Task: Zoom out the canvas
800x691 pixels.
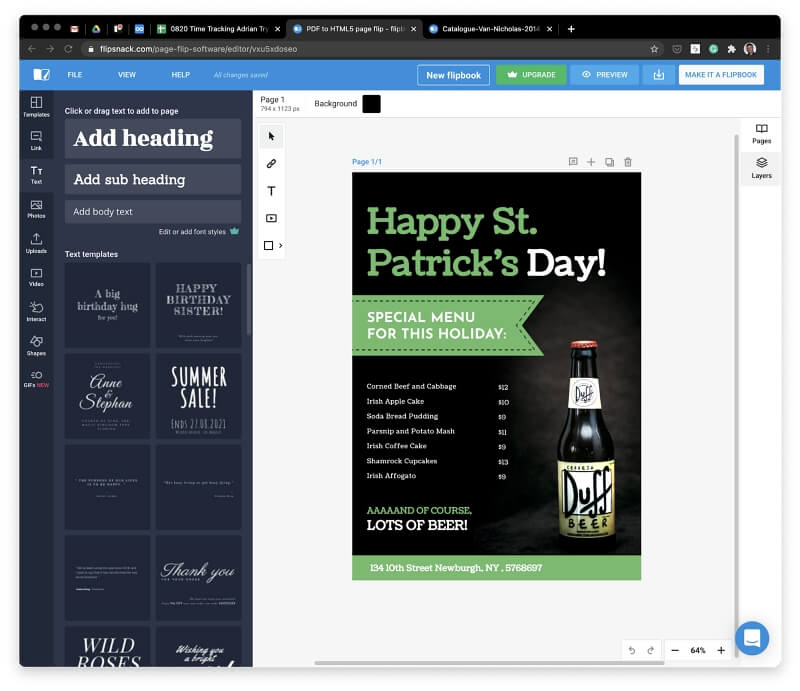Action: pyautogui.click(x=675, y=650)
